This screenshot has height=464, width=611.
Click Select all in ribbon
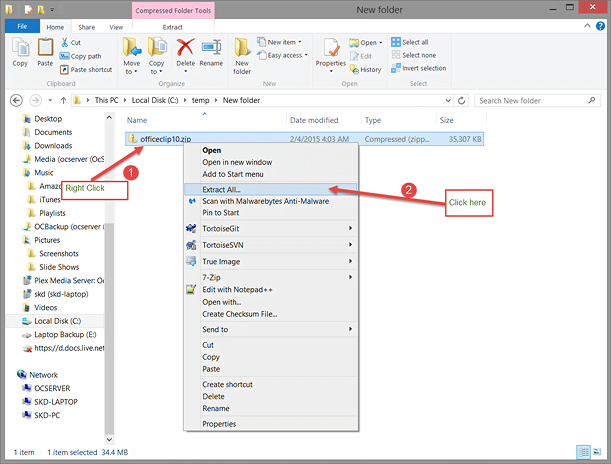click(414, 43)
